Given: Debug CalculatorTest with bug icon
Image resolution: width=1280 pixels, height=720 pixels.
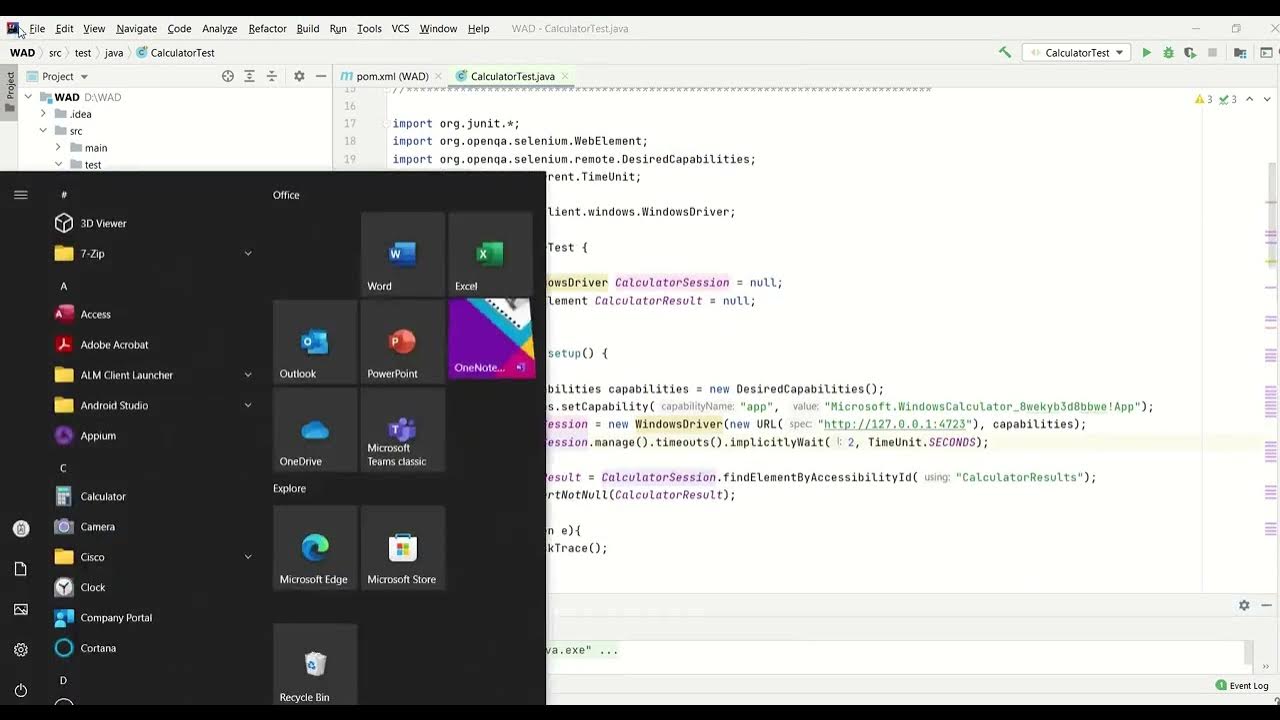Looking at the screenshot, I should (1168, 53).
